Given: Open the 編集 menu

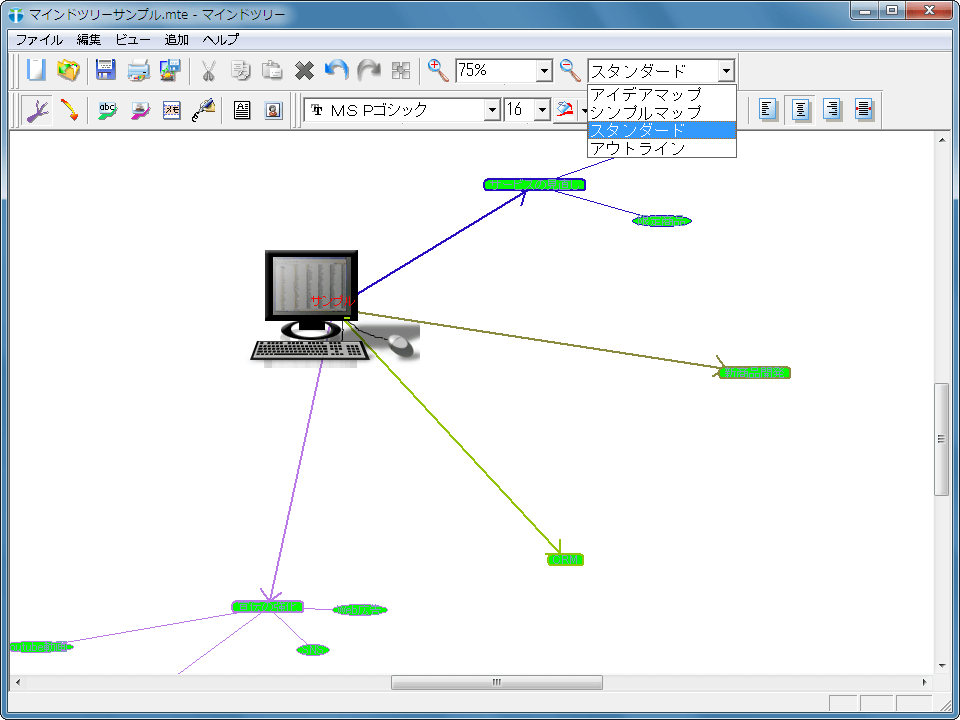Looking at the screenshot, I should pyautogui.click(x=89, y=40).
